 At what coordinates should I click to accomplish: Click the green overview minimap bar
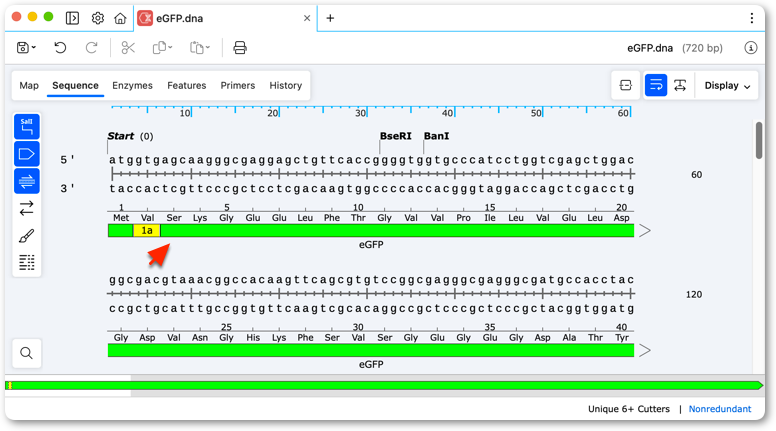pos(384,385)
